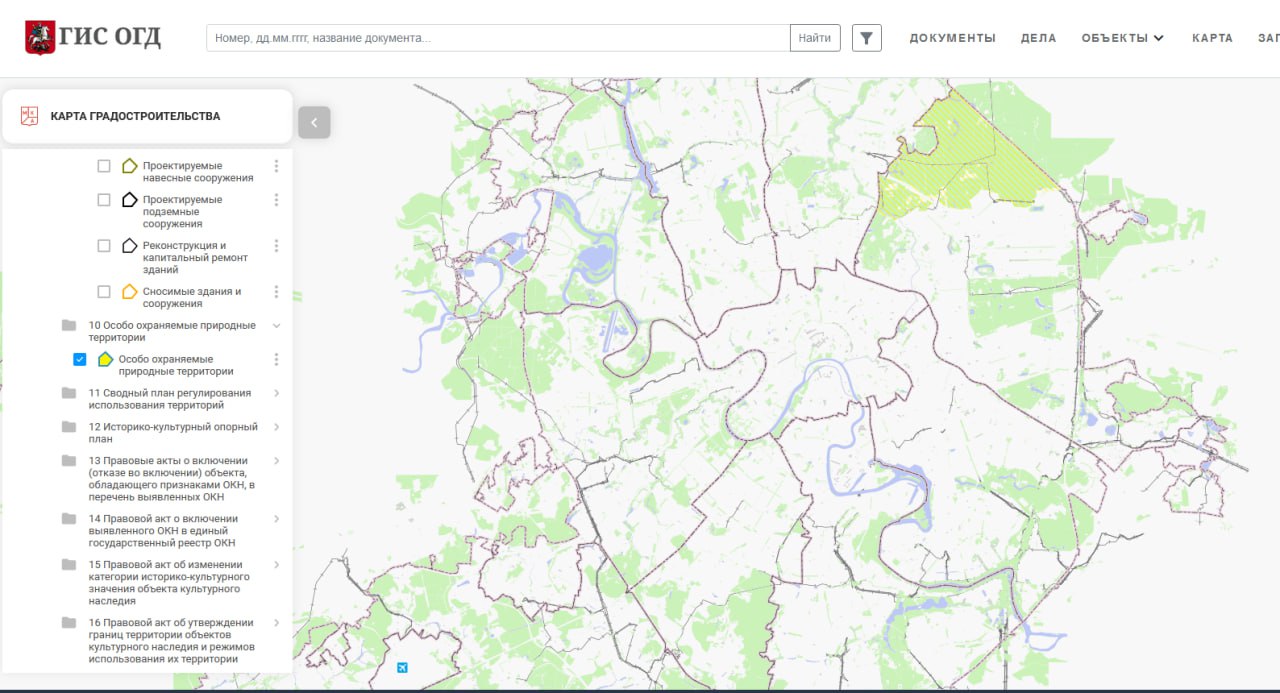Expand group 14 chevron

tap(277, 519)
